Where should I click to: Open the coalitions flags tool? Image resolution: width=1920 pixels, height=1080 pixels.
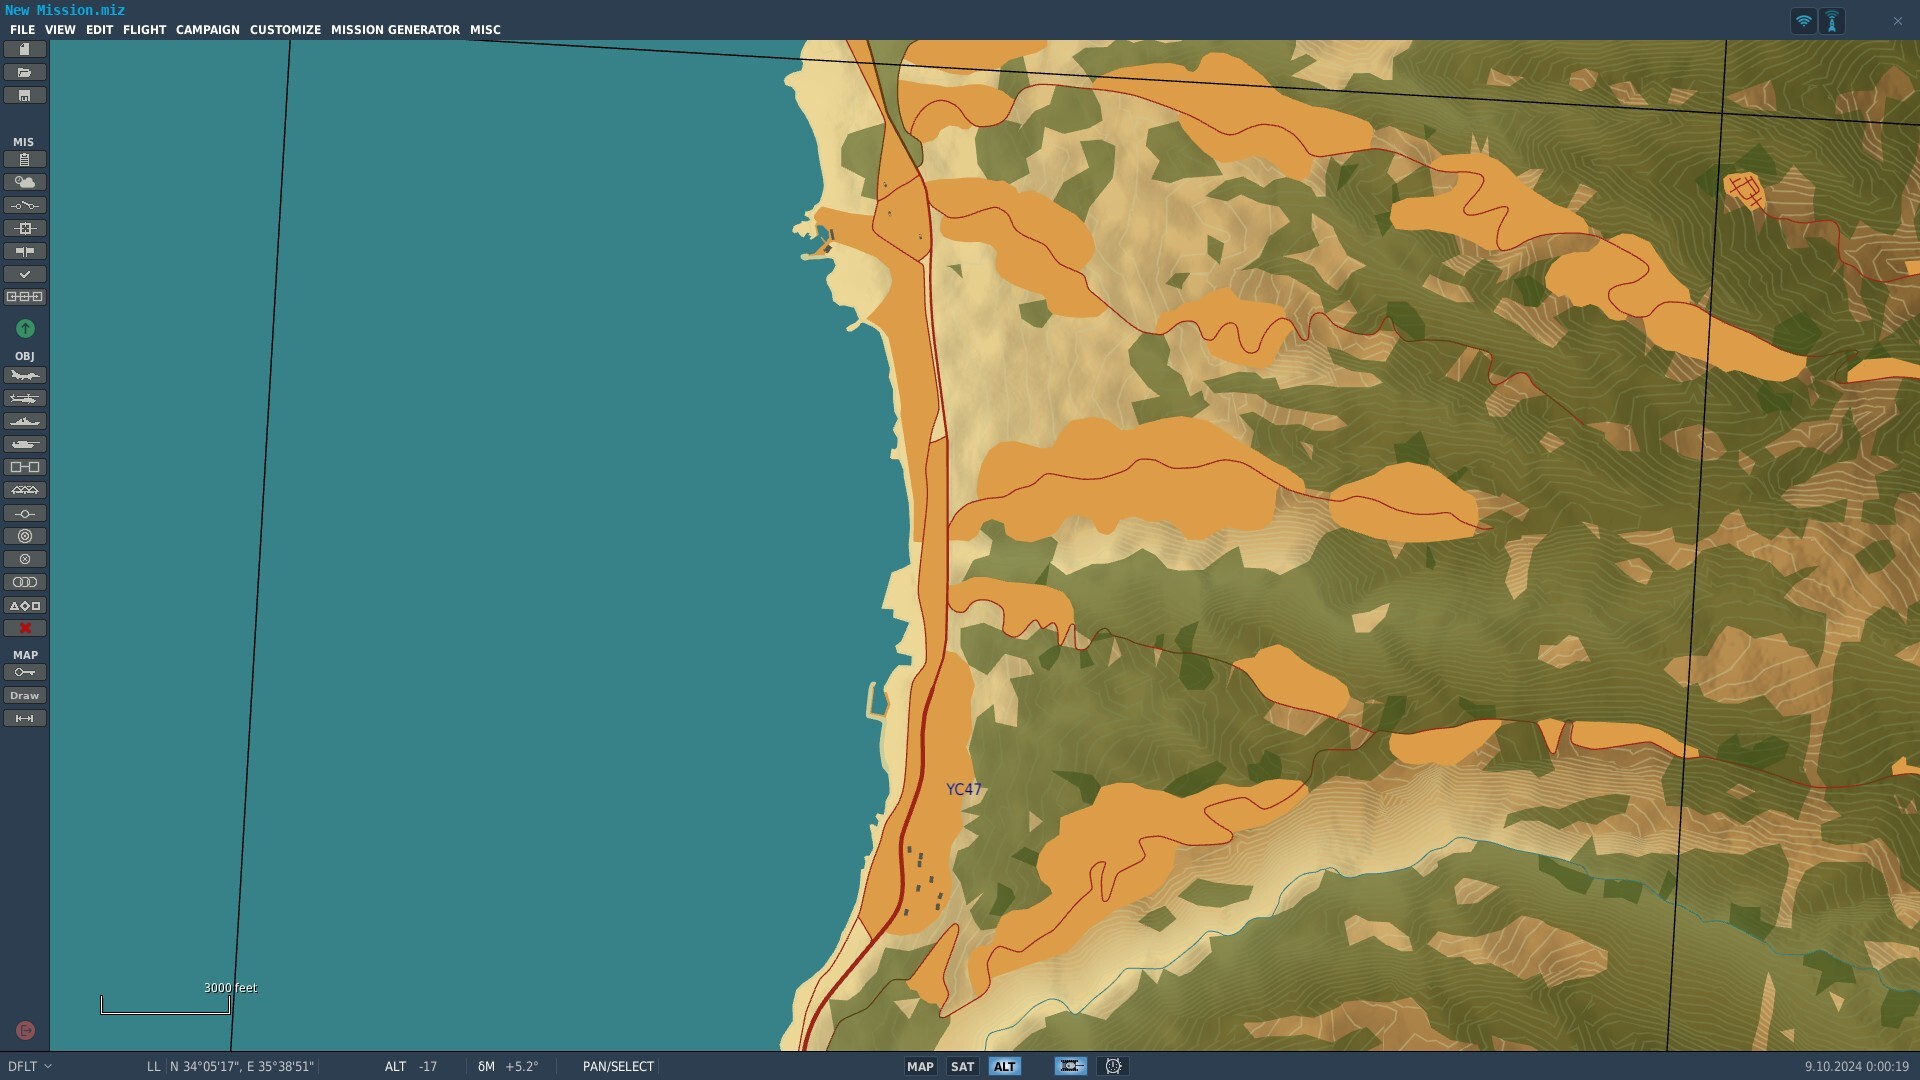(x=25, y=251)
